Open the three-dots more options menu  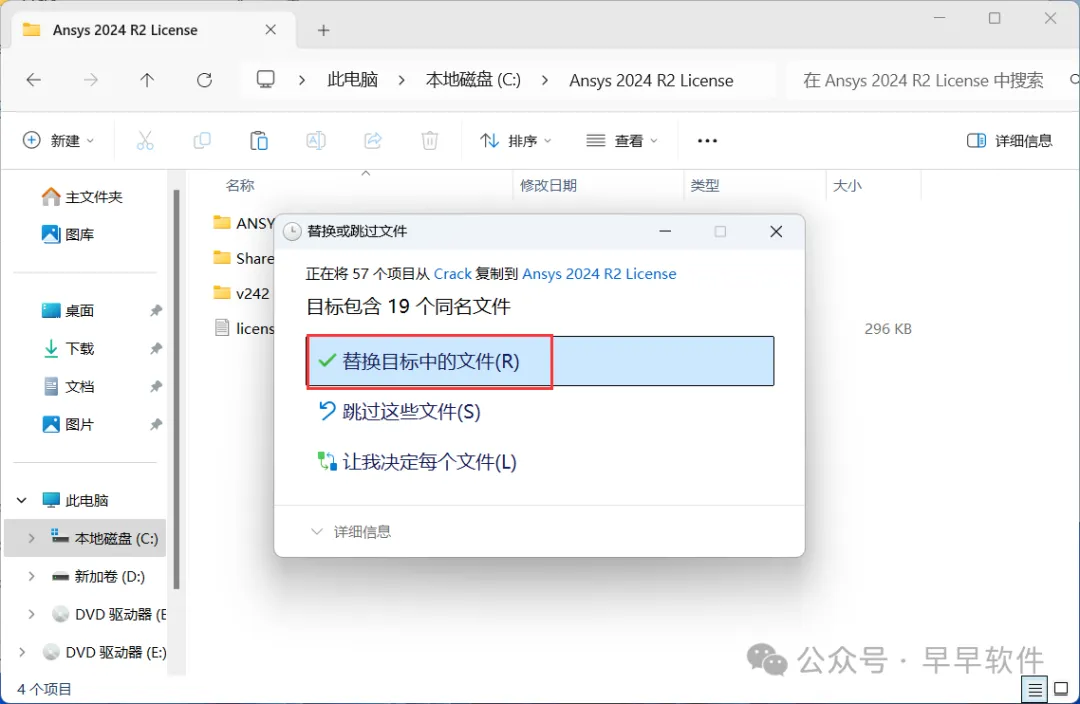pos(707,141)
